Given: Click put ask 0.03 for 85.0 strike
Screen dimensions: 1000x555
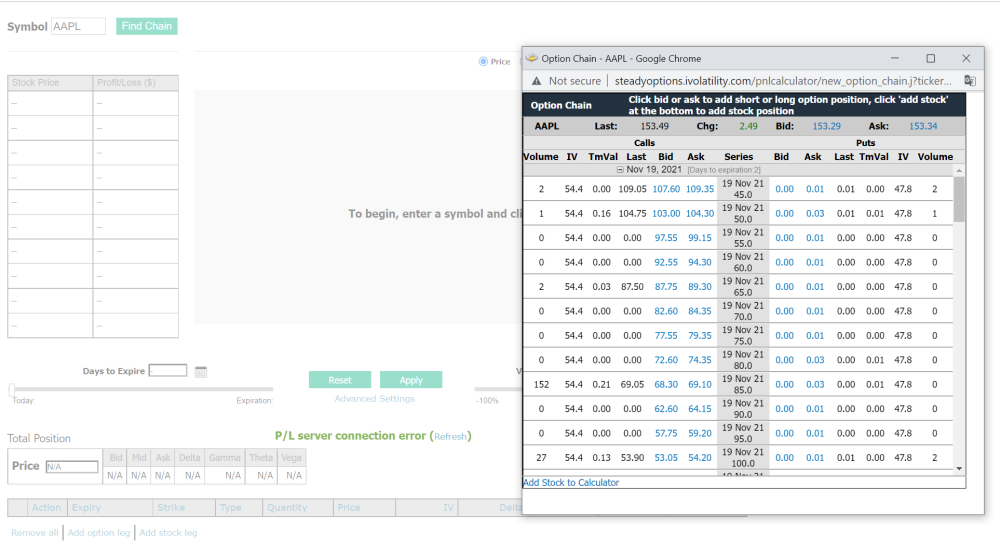Looking at the screenshot, I should click(x=815, y=385).
